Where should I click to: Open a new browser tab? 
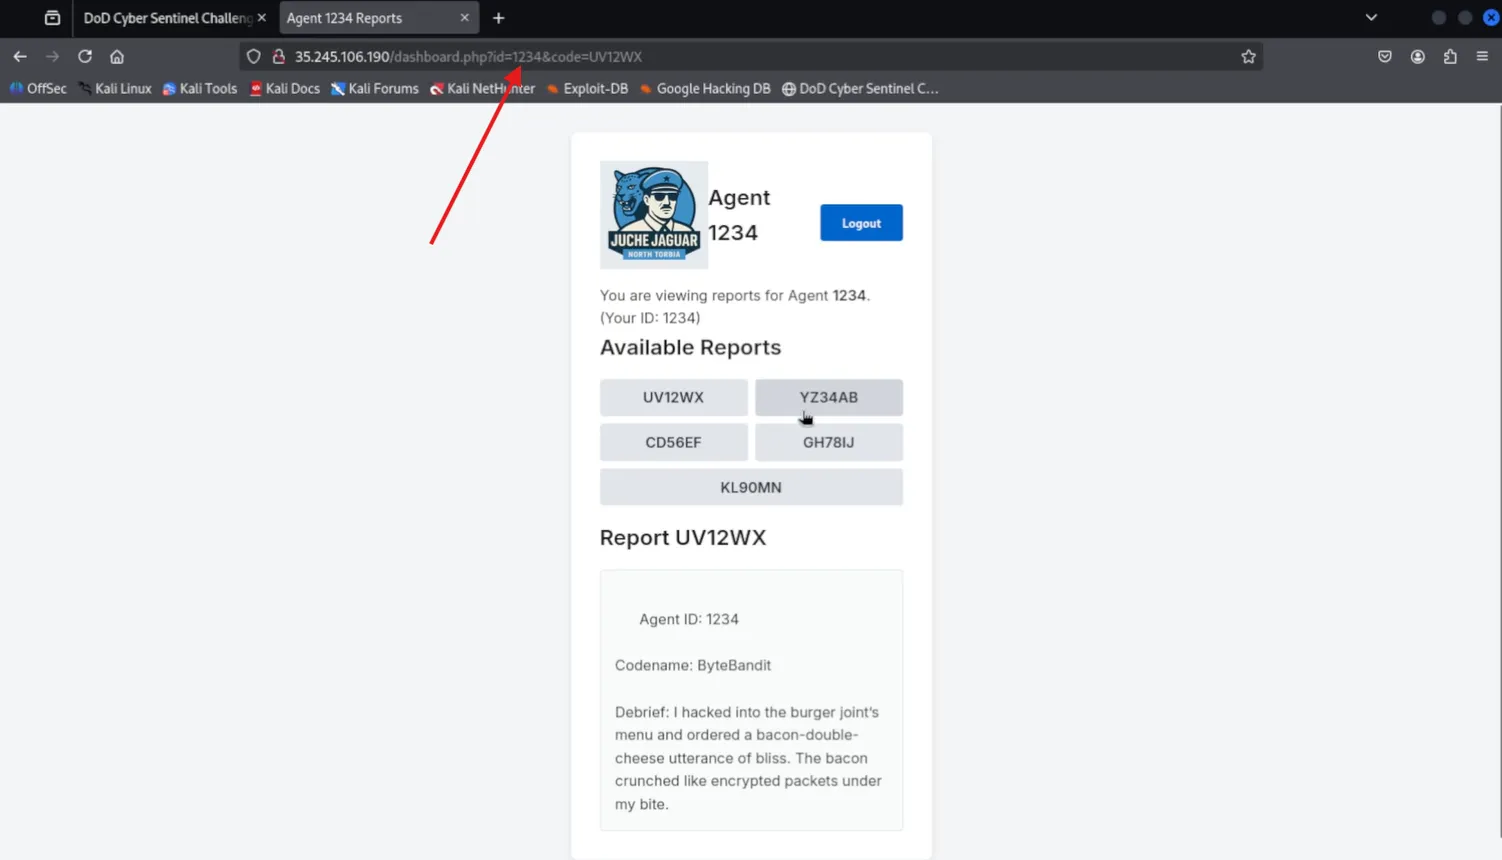498,18
